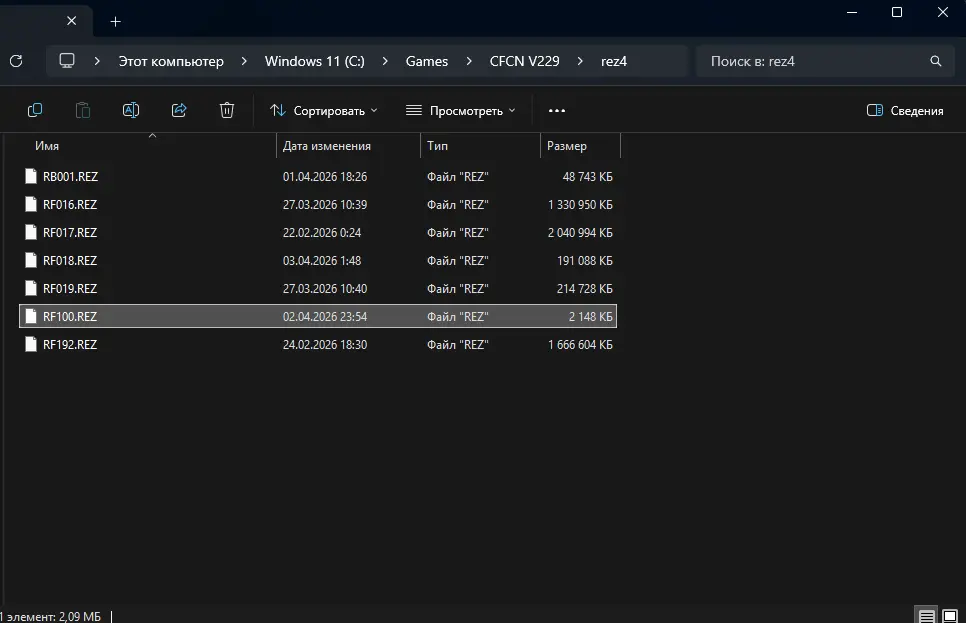Viewport: 966px width, 623px height.
Task: Click the rez4 breadcrumb segment
Action: pyautogui.click(x=614, y=61)
